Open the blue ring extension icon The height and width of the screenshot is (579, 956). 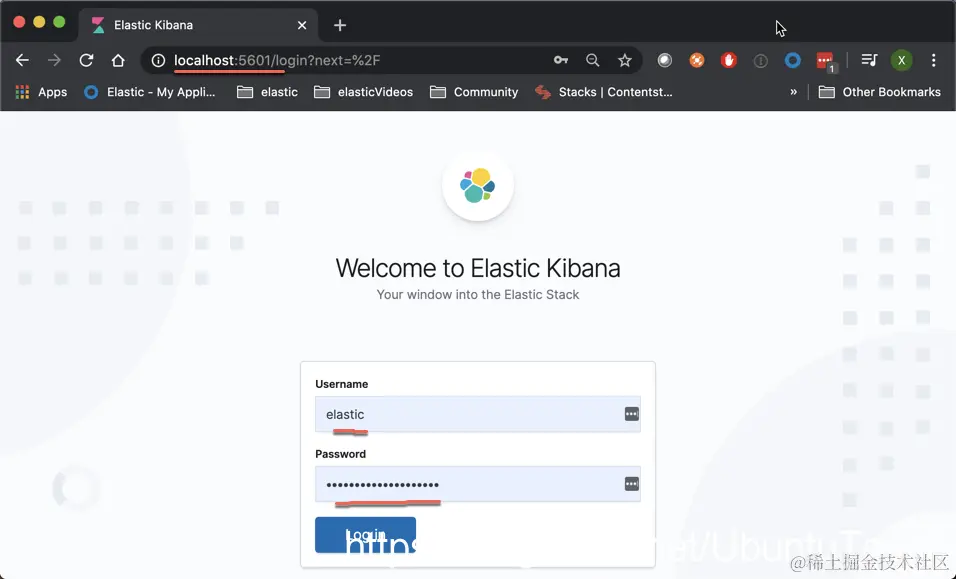click(x=792, y=60)
